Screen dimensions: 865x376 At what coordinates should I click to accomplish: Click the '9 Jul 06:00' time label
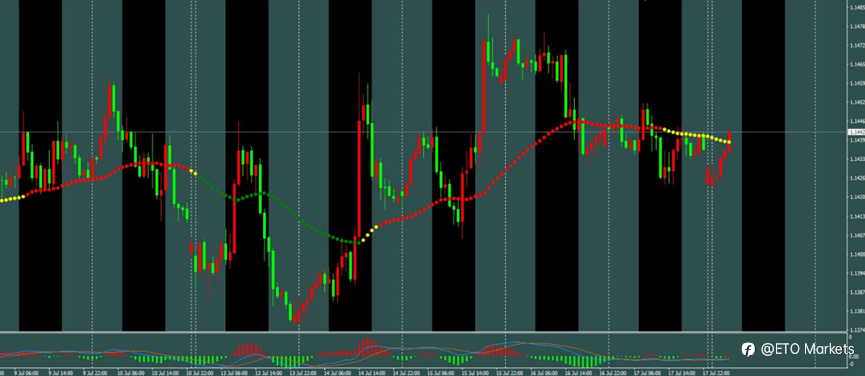(26, 373)
